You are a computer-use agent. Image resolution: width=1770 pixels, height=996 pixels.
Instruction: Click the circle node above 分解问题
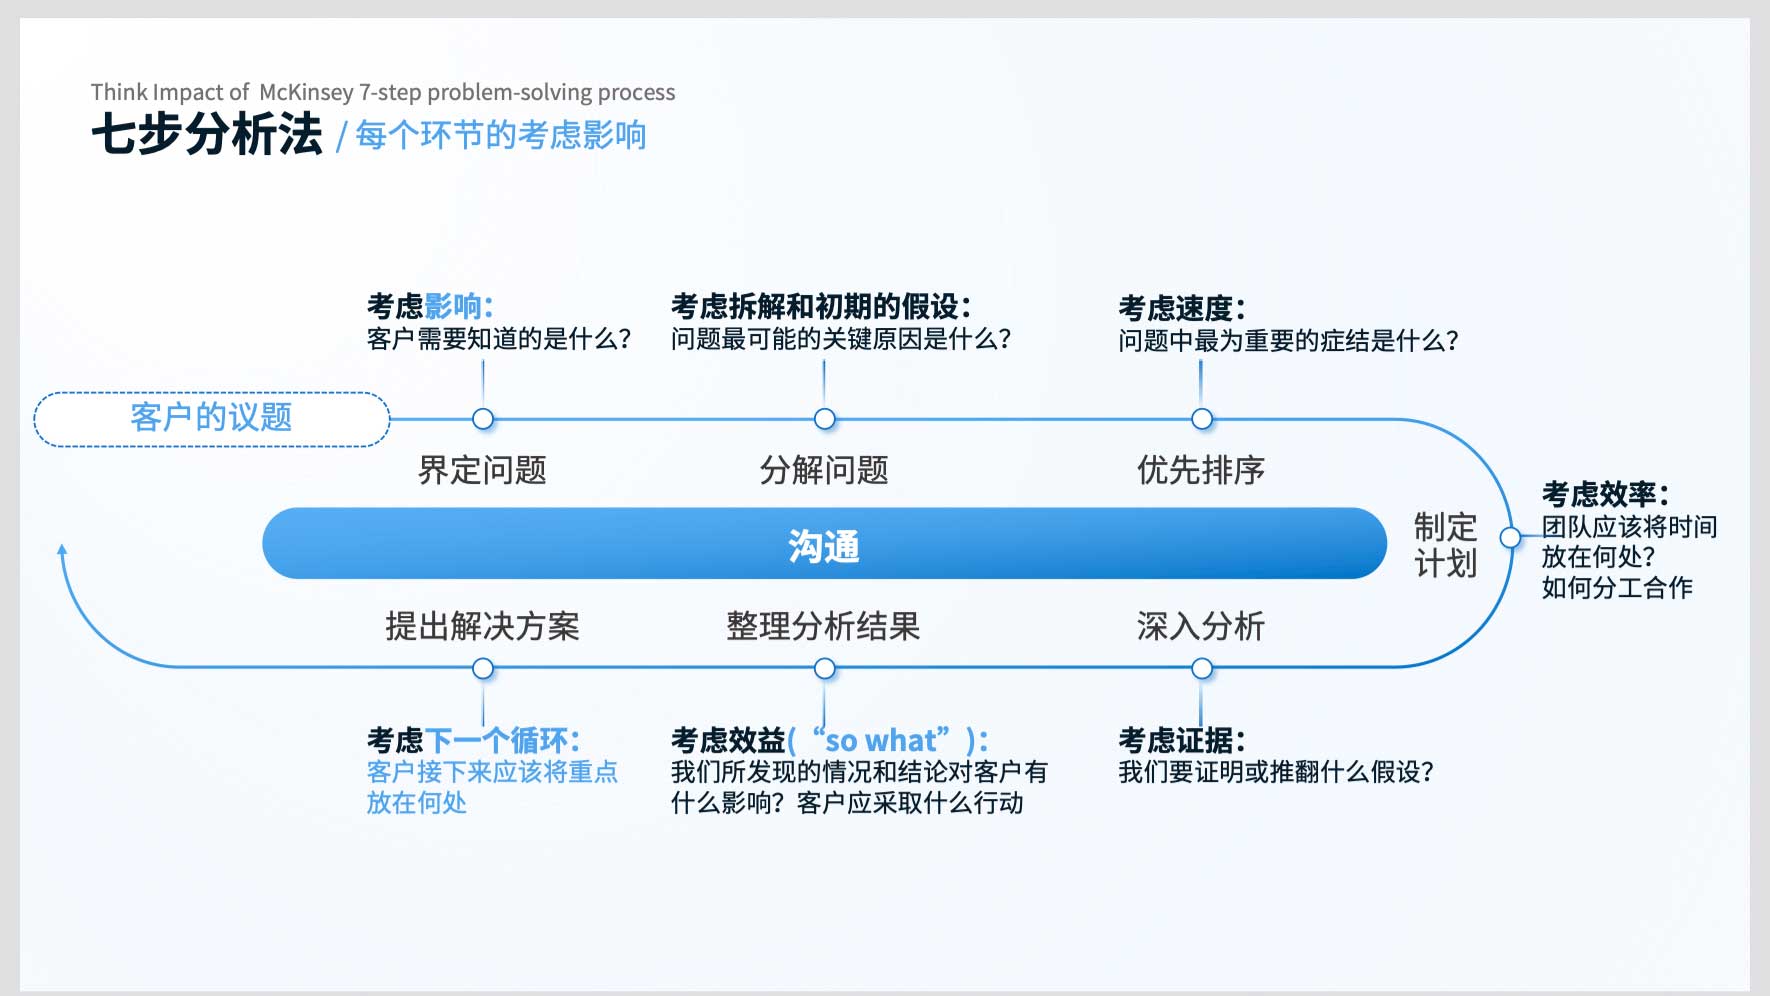pos(824,419)
